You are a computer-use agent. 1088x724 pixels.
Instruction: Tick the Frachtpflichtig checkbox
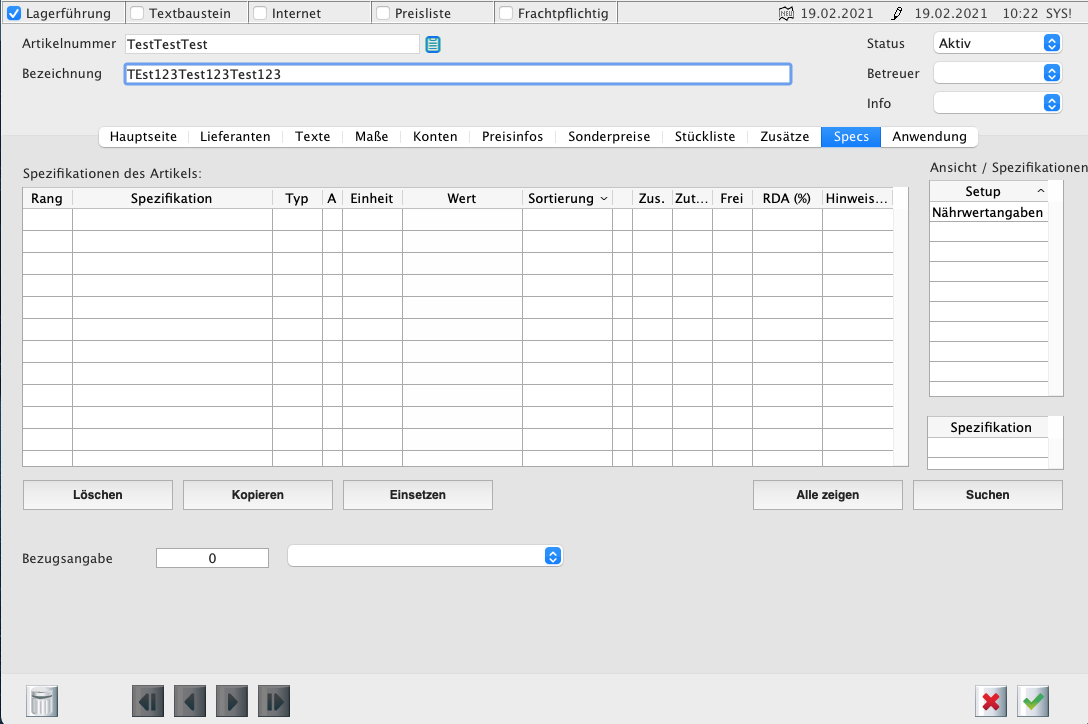pyautogui.click(x=506, y=14)
